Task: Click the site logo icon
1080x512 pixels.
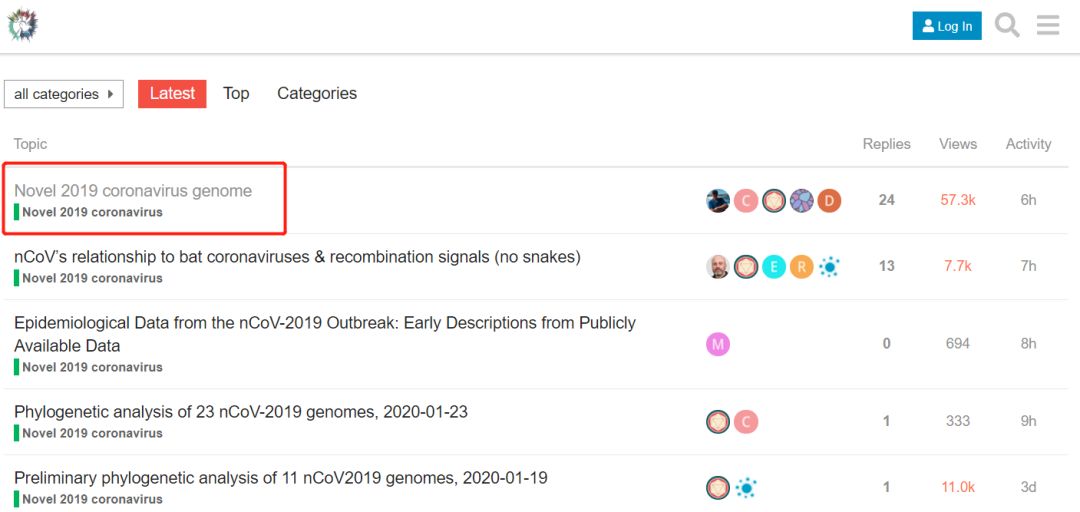Action: point(23,25)
